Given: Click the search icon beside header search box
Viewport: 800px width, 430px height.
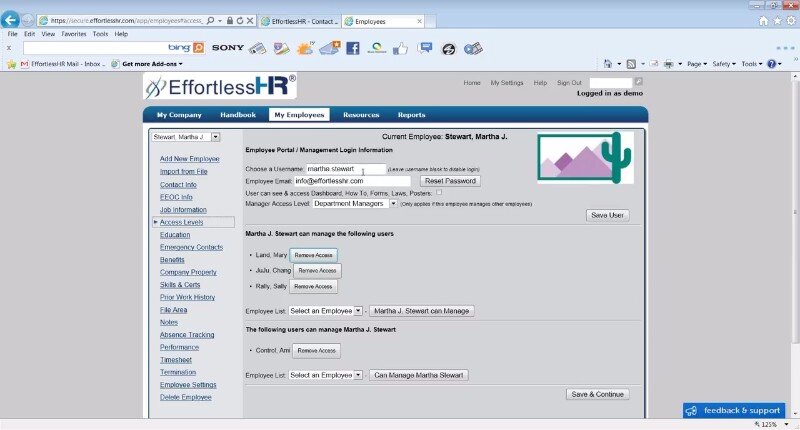Looking at the screenshot, I should tap(639, 82).
